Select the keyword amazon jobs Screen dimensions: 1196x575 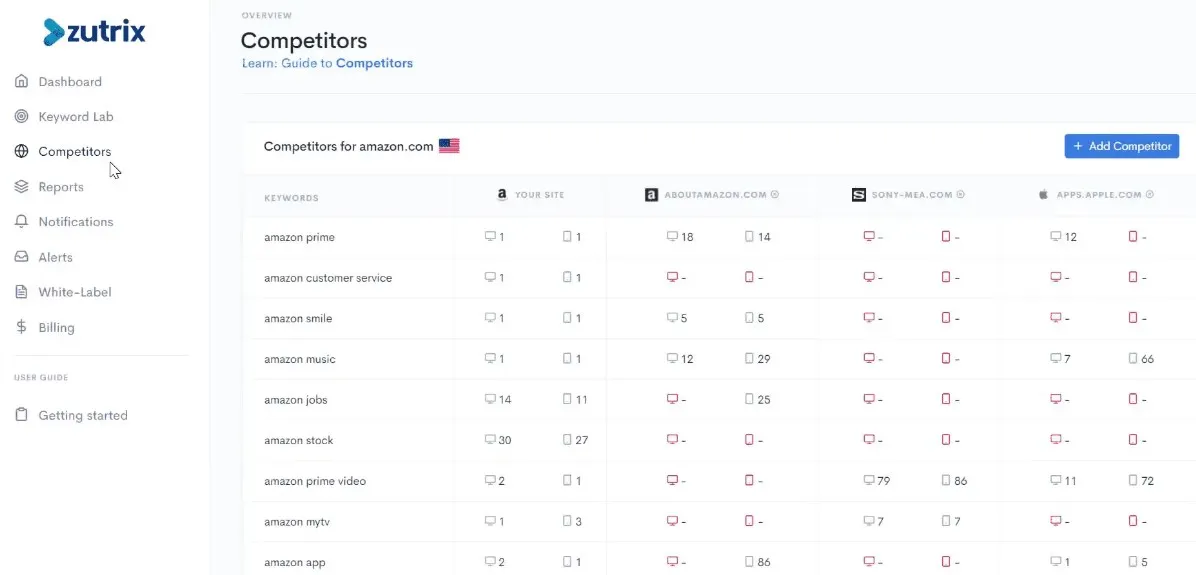(297, 400)
